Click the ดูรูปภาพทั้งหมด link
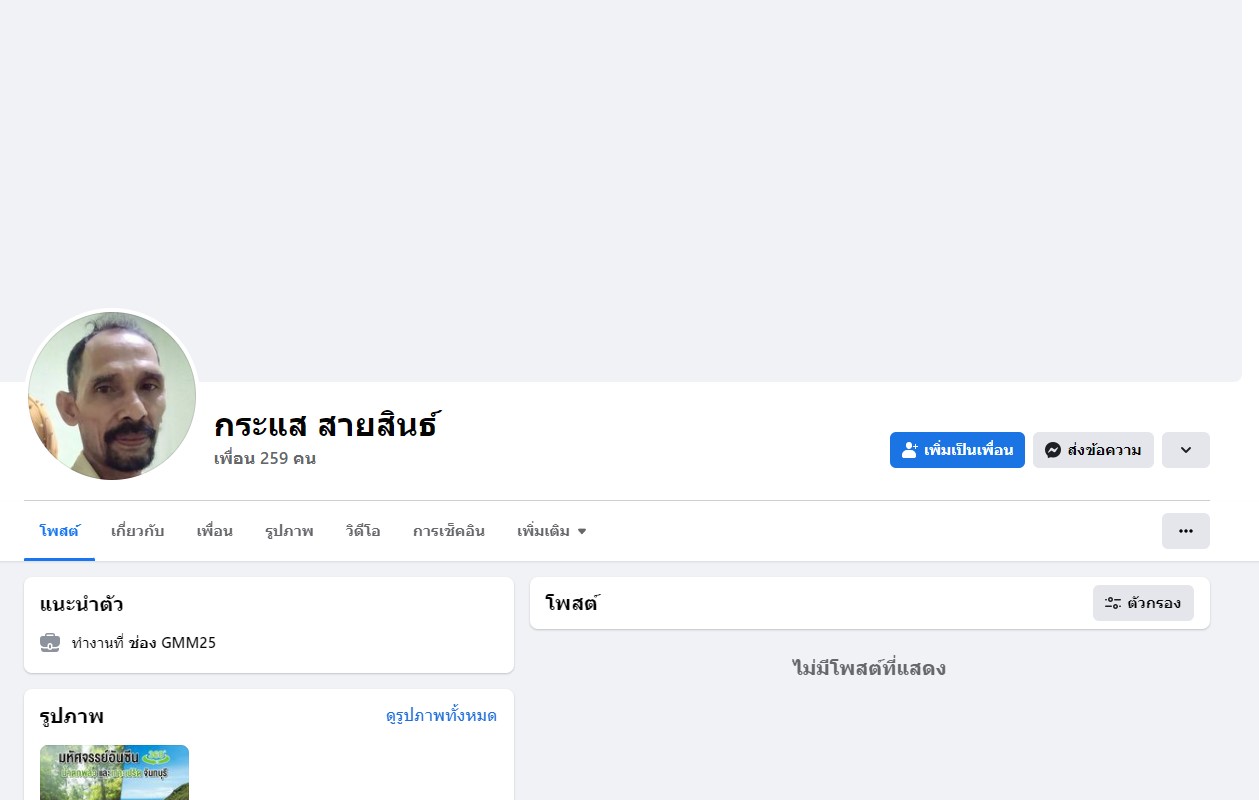This screenshot has width=1259, height=800. point(441,716)
